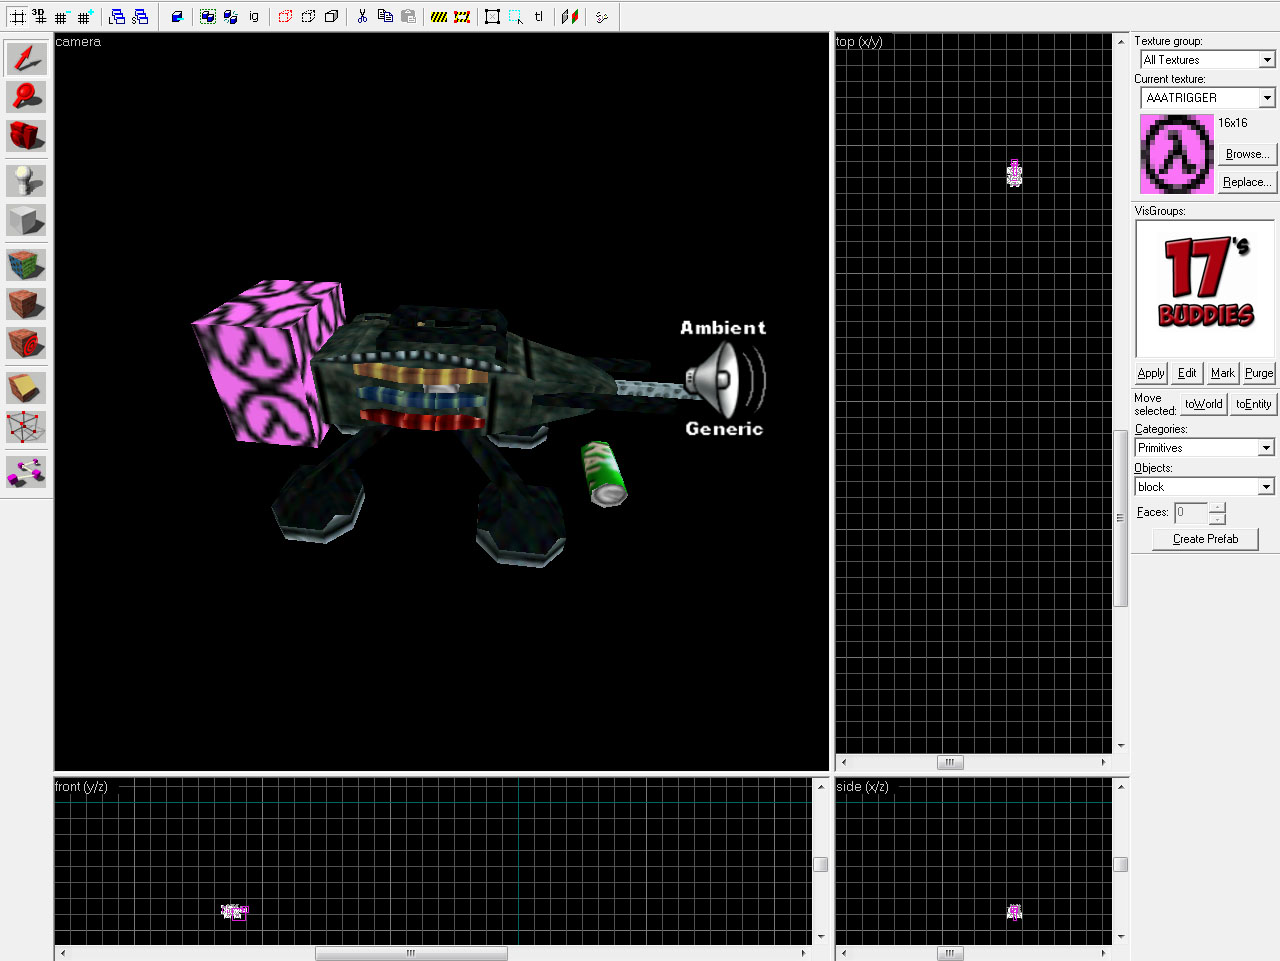Select the purple Path tool

click(26, 472)
